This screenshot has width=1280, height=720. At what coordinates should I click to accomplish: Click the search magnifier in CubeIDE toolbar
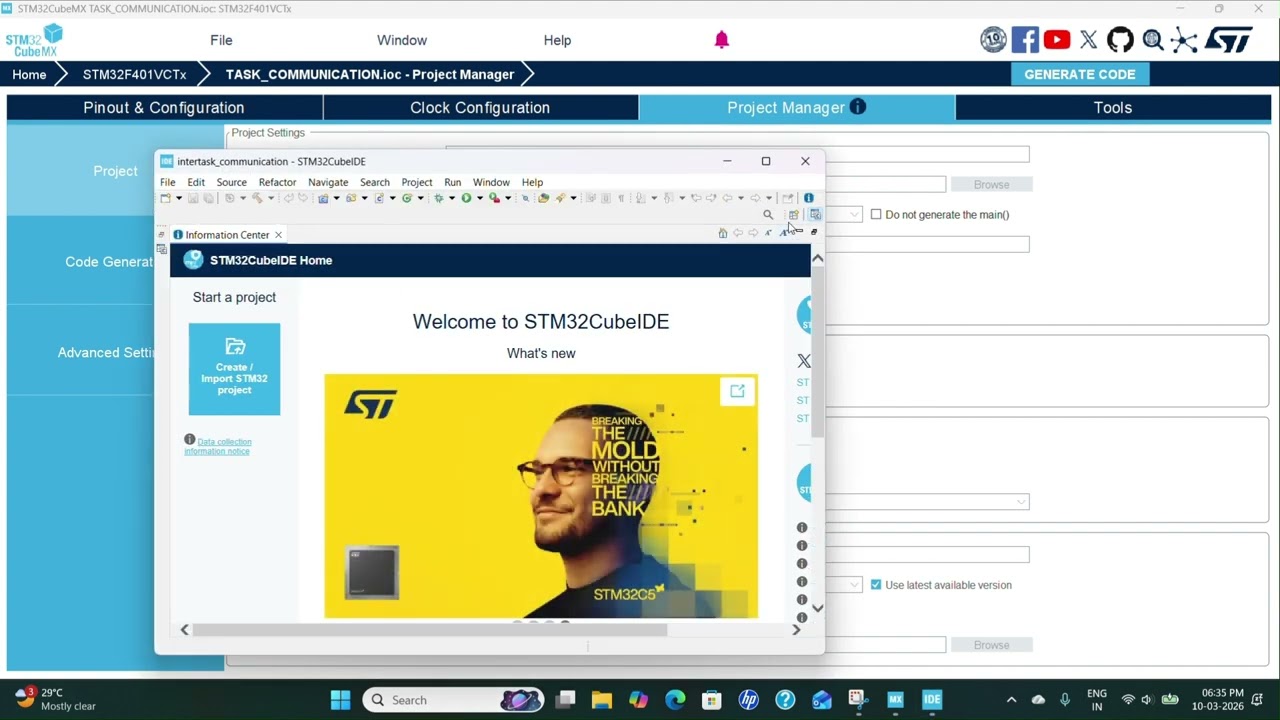click(768, 215)
